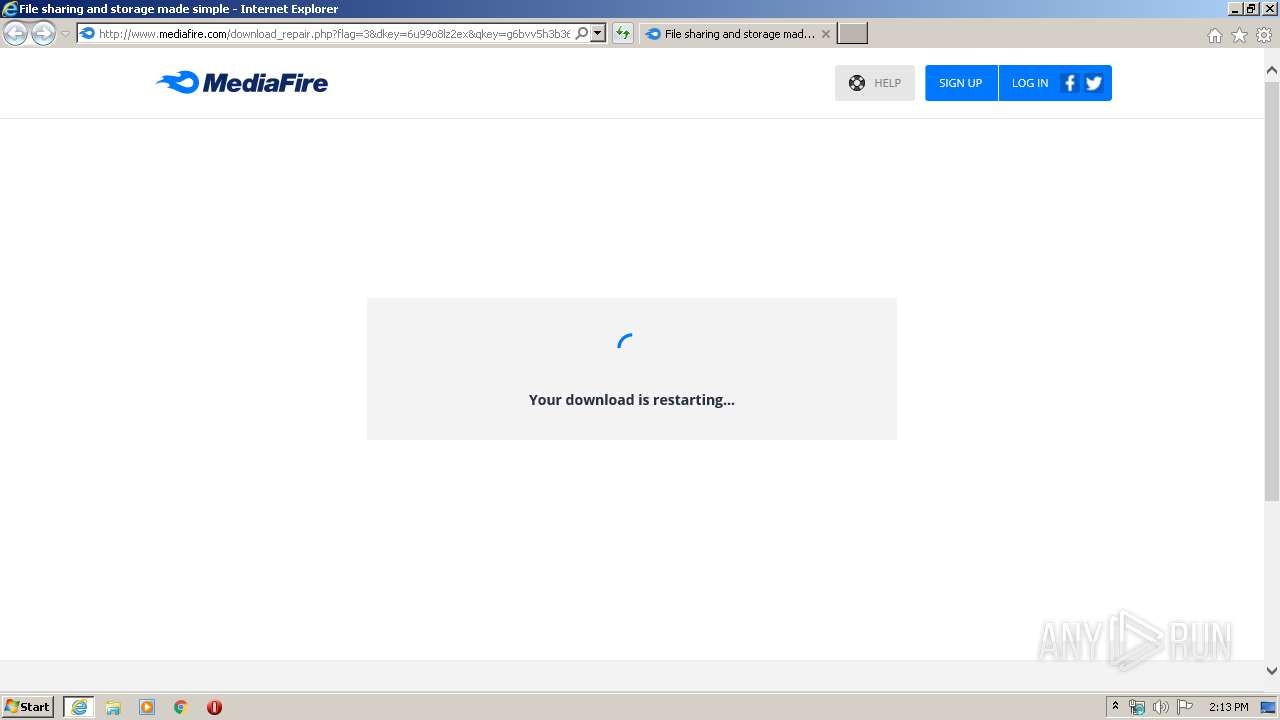Open the Tools gear icon

(x=1264, y=35)
